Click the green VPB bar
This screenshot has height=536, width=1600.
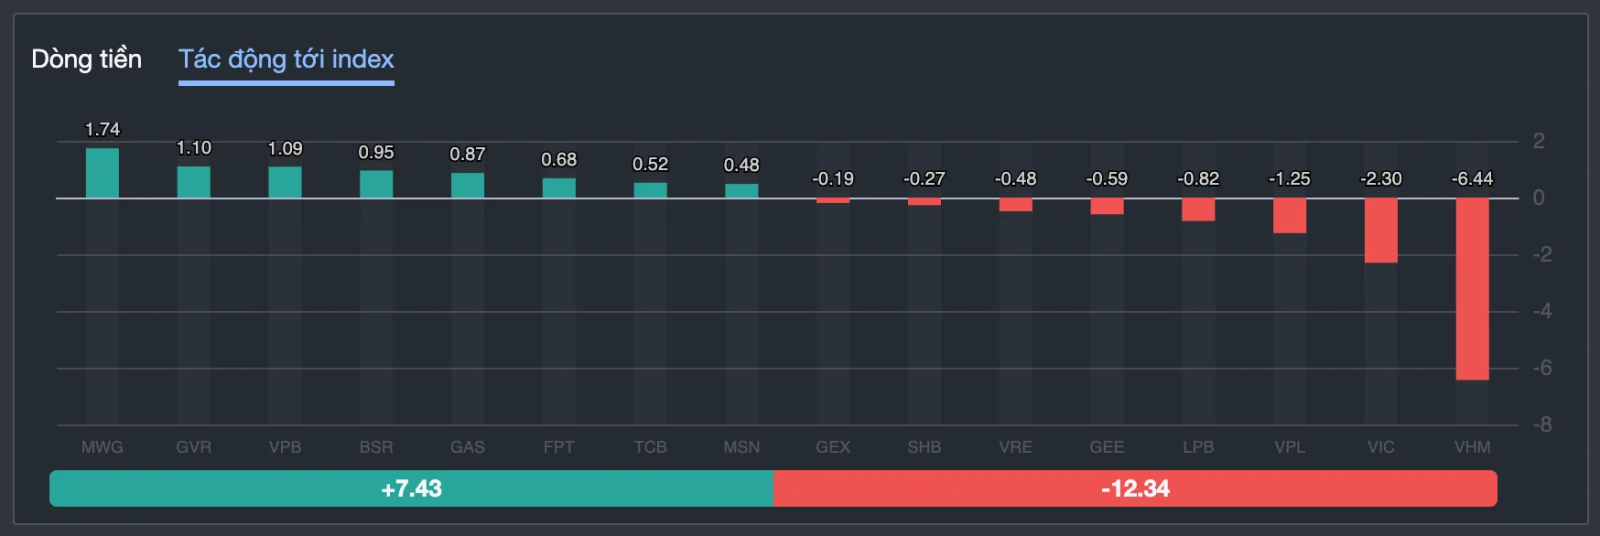pos(285,182)
